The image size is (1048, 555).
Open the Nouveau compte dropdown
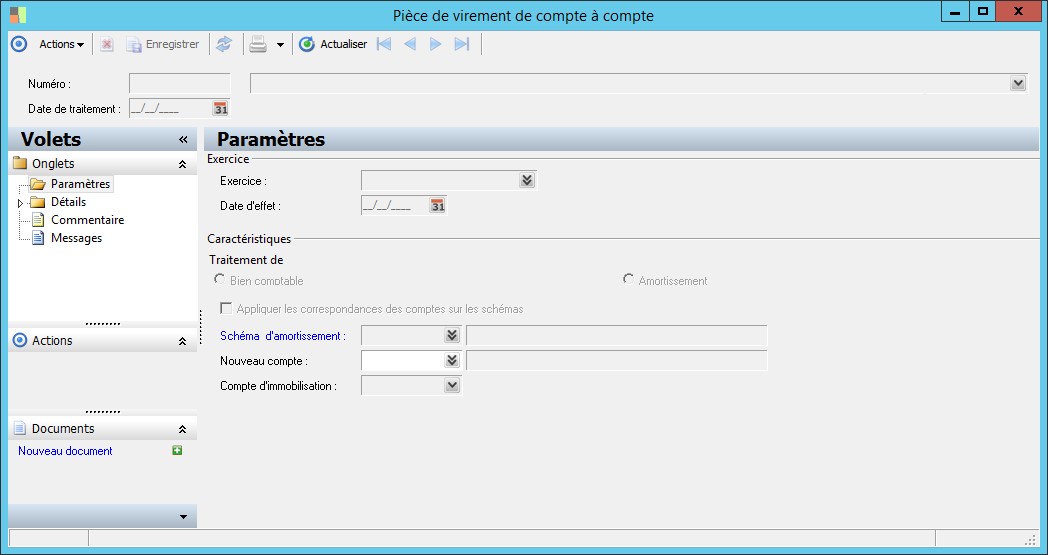pyautogui.click(x=452, y=360)
